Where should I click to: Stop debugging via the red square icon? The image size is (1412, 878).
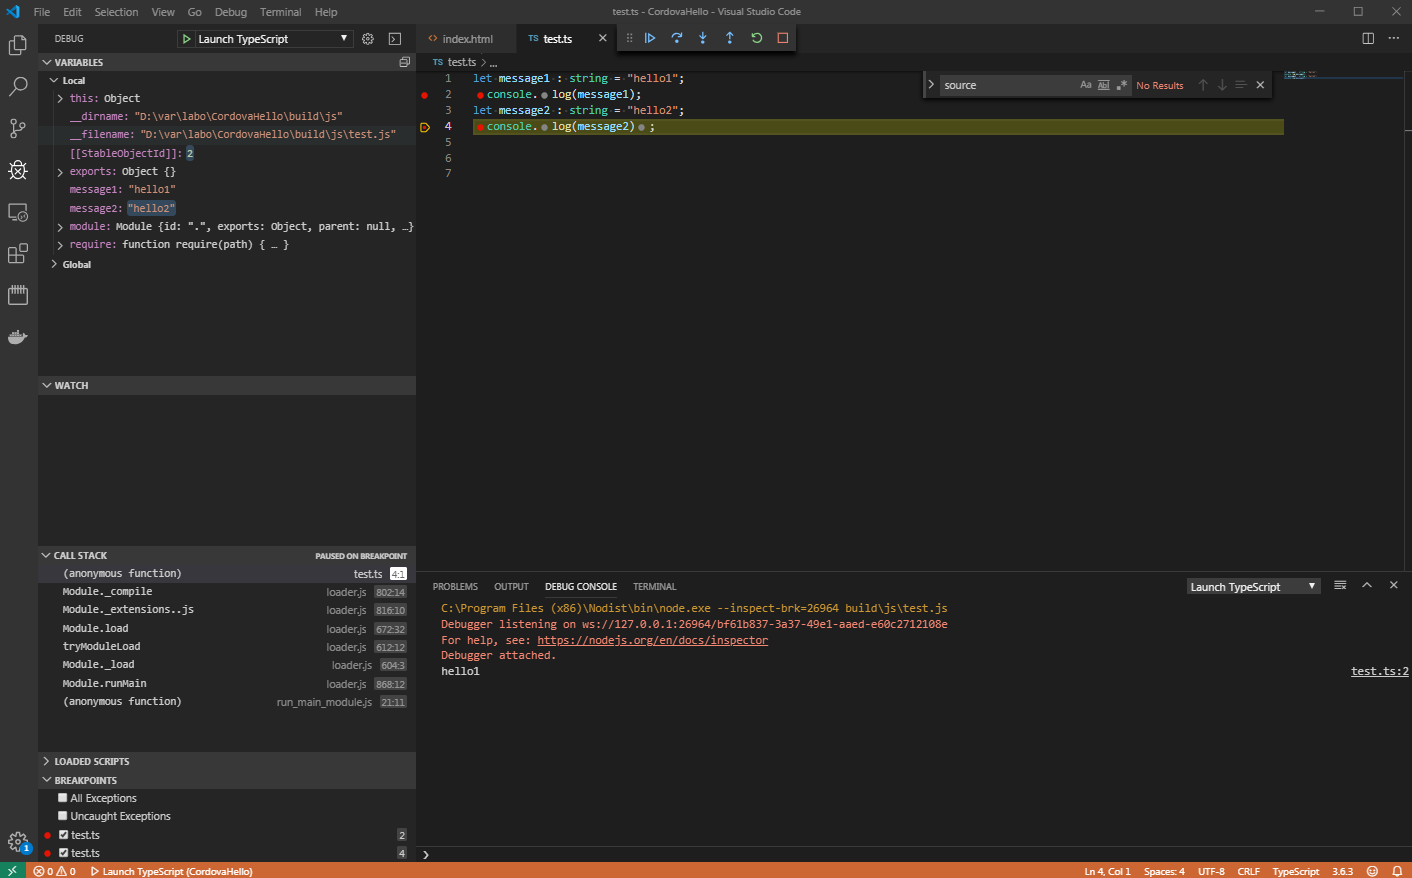click(782, 37)
